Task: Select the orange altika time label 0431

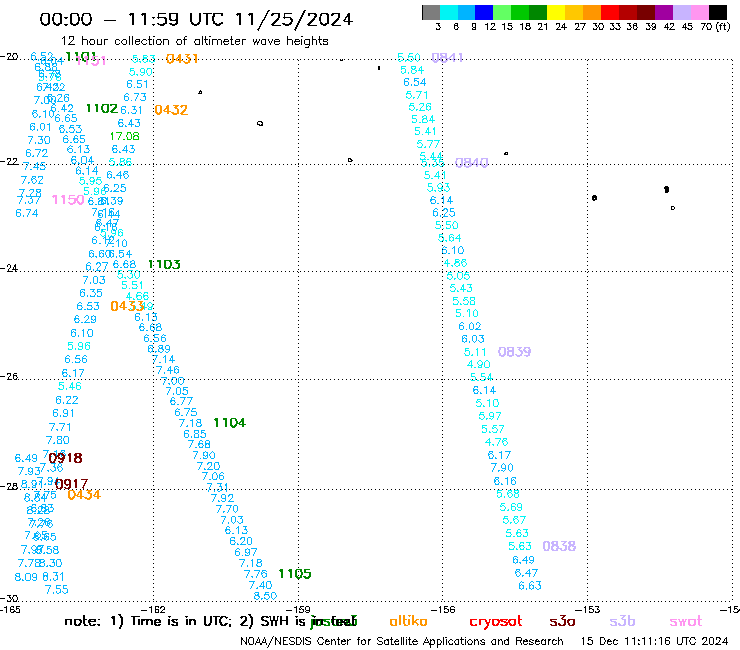Action: pyautogui.click(x=182, y=59)
